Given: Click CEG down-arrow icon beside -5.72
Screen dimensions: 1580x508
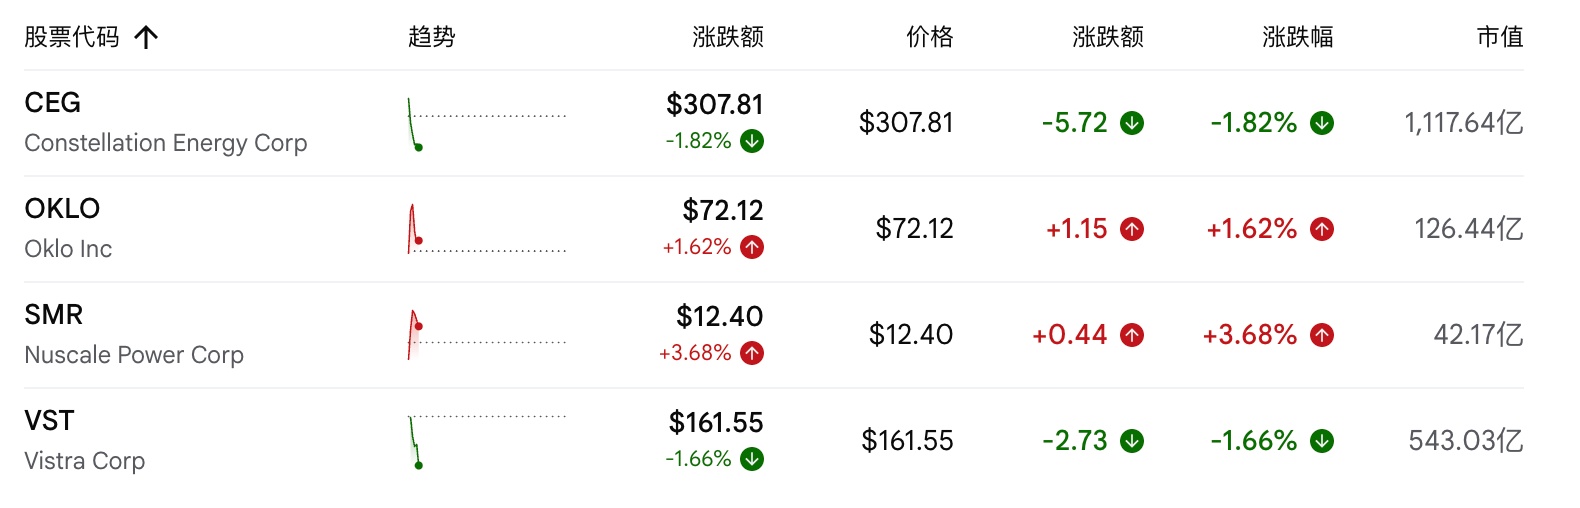Looking at the screenshot, I should tap(1132, 123).
